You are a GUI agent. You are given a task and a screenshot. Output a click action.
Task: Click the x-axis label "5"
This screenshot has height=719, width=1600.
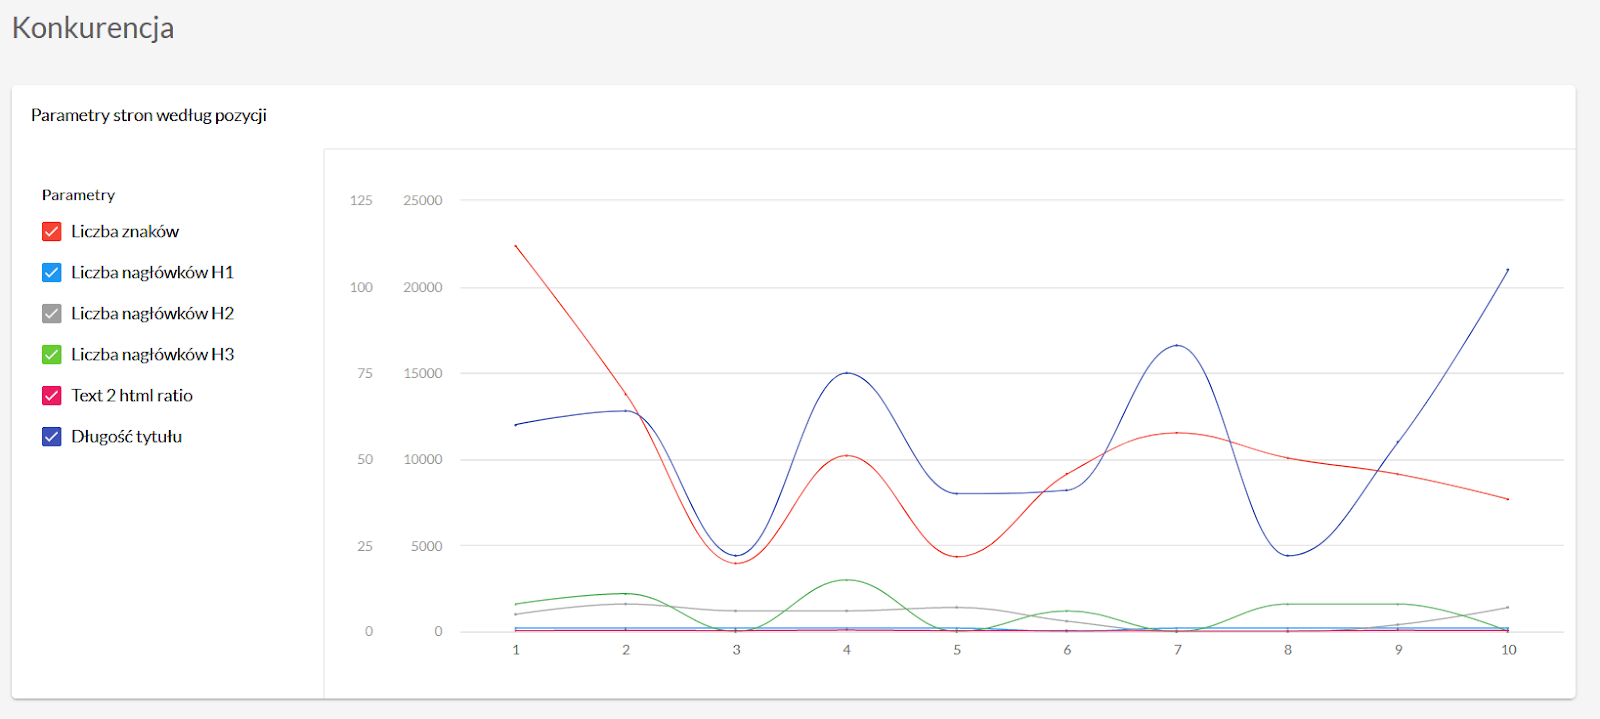tap(957, 650)
